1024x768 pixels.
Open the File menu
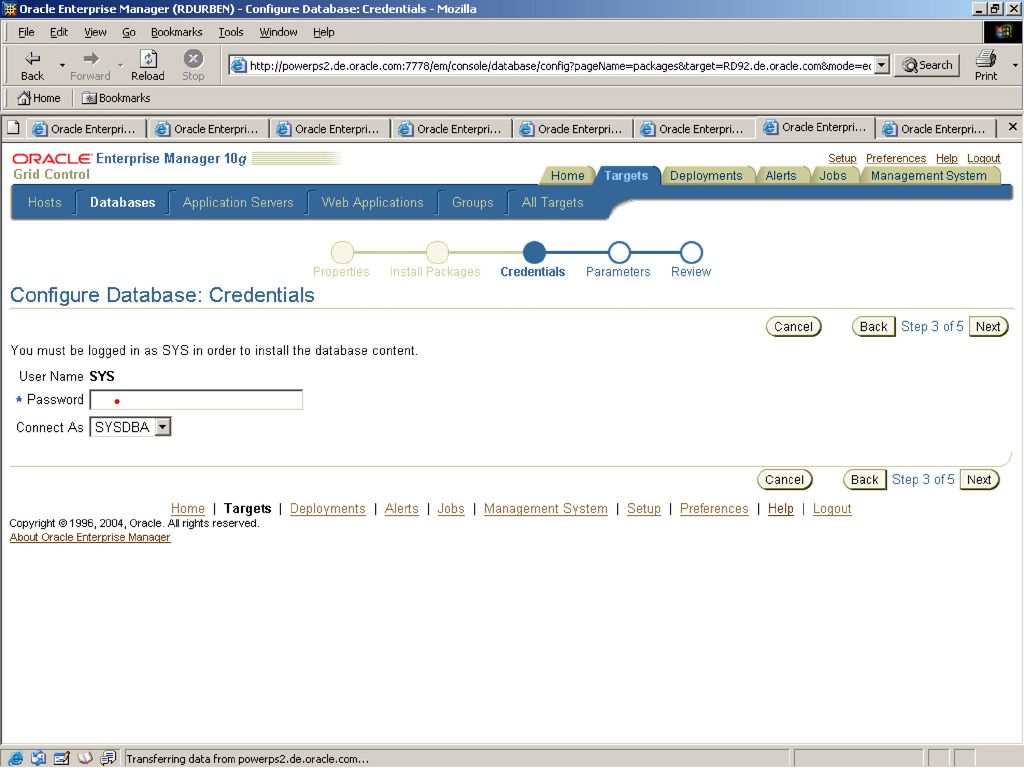point(26,32)
